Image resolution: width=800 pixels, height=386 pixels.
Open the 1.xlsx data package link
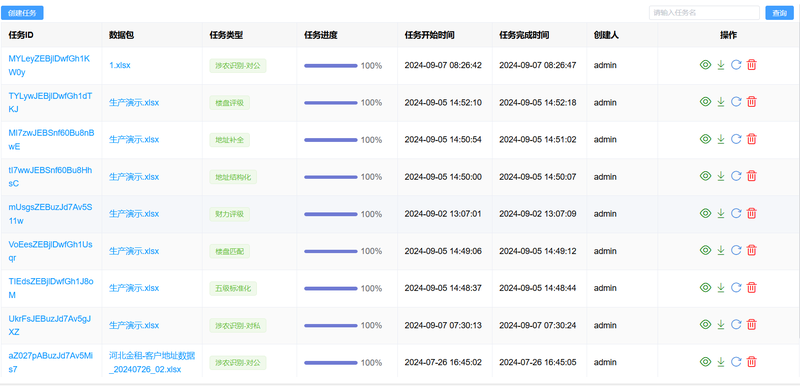click(120, 65)
